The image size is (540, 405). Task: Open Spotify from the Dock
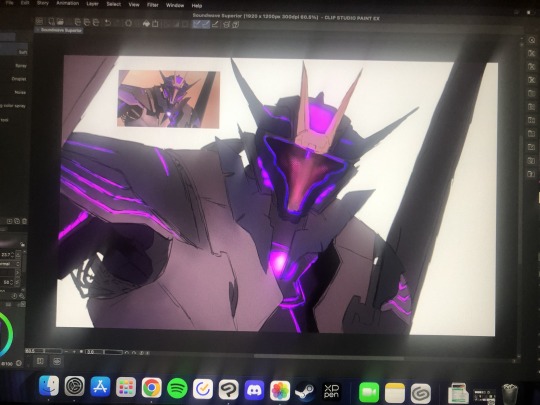[177, 388]
